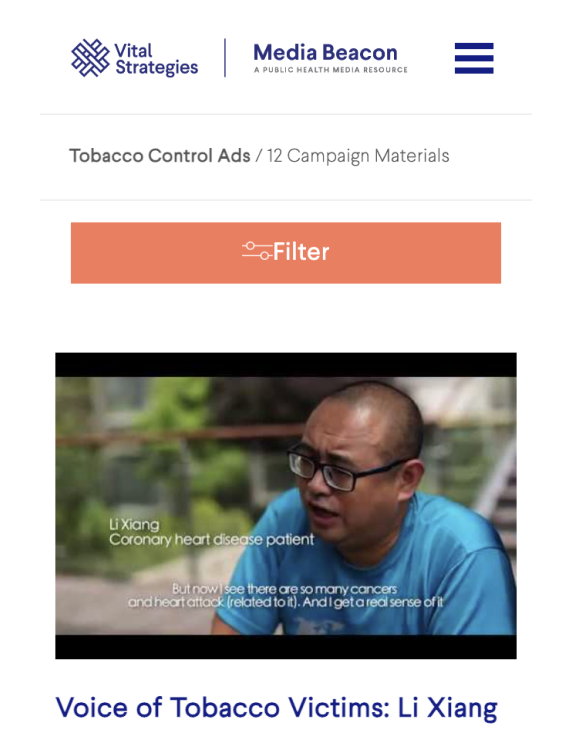Open the Tobacco Control Ads breadcrumb
Image resolution: width=572 pixels, height=744 pixels.
pyautogui.click(x=160, y=156)
